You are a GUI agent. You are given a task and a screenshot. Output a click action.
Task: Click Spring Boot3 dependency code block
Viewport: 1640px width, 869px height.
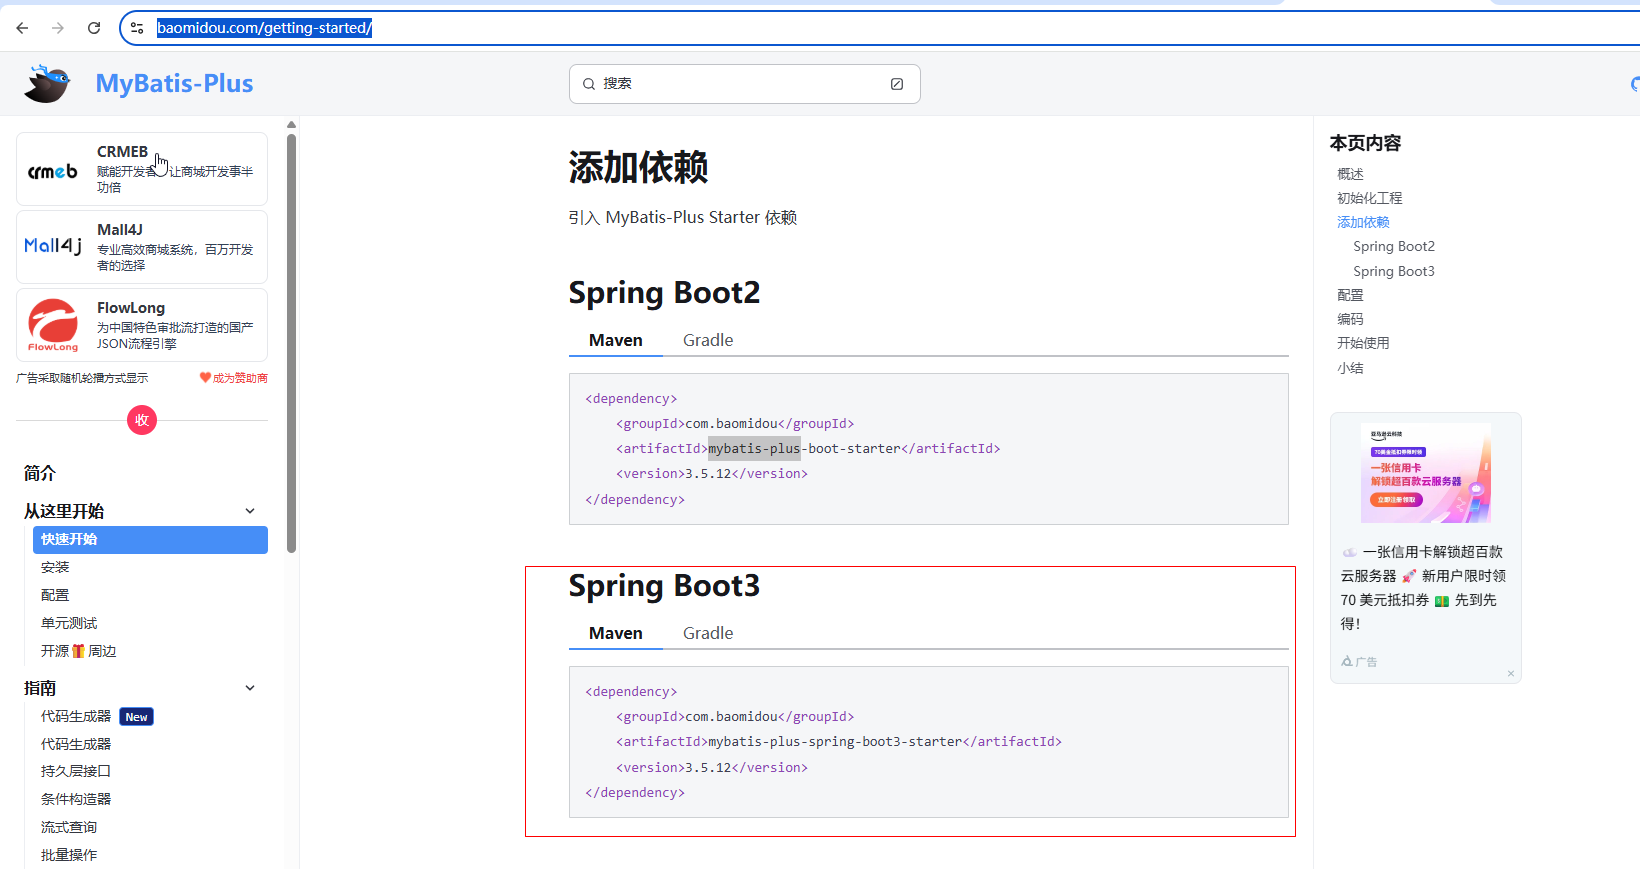(928, 742)
